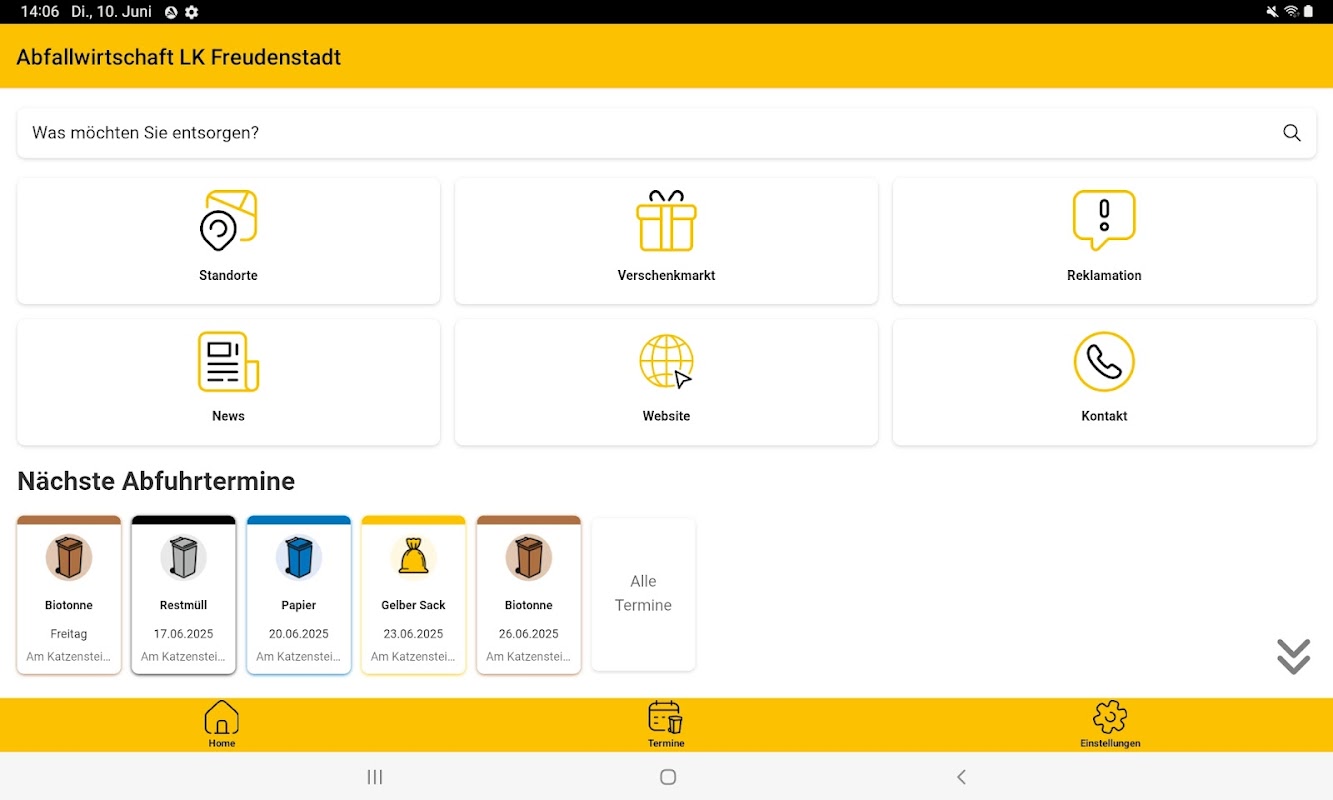Tap the Android back arrow
Image resolution: width=1333 pixels, height=800 pixels.
coord(961,777)
